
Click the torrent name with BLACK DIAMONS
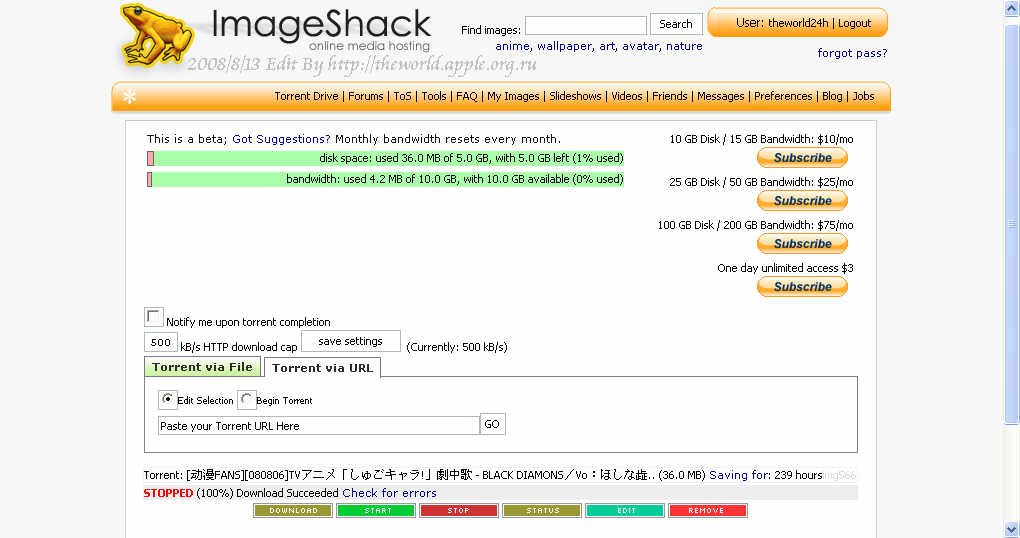(x=420, y=475)
